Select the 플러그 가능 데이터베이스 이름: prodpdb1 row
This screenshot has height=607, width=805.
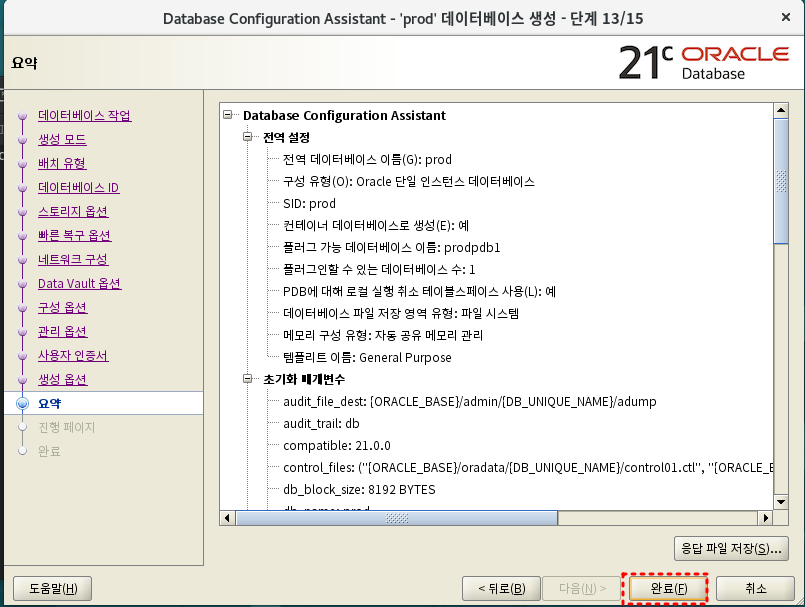pos(391,248)
